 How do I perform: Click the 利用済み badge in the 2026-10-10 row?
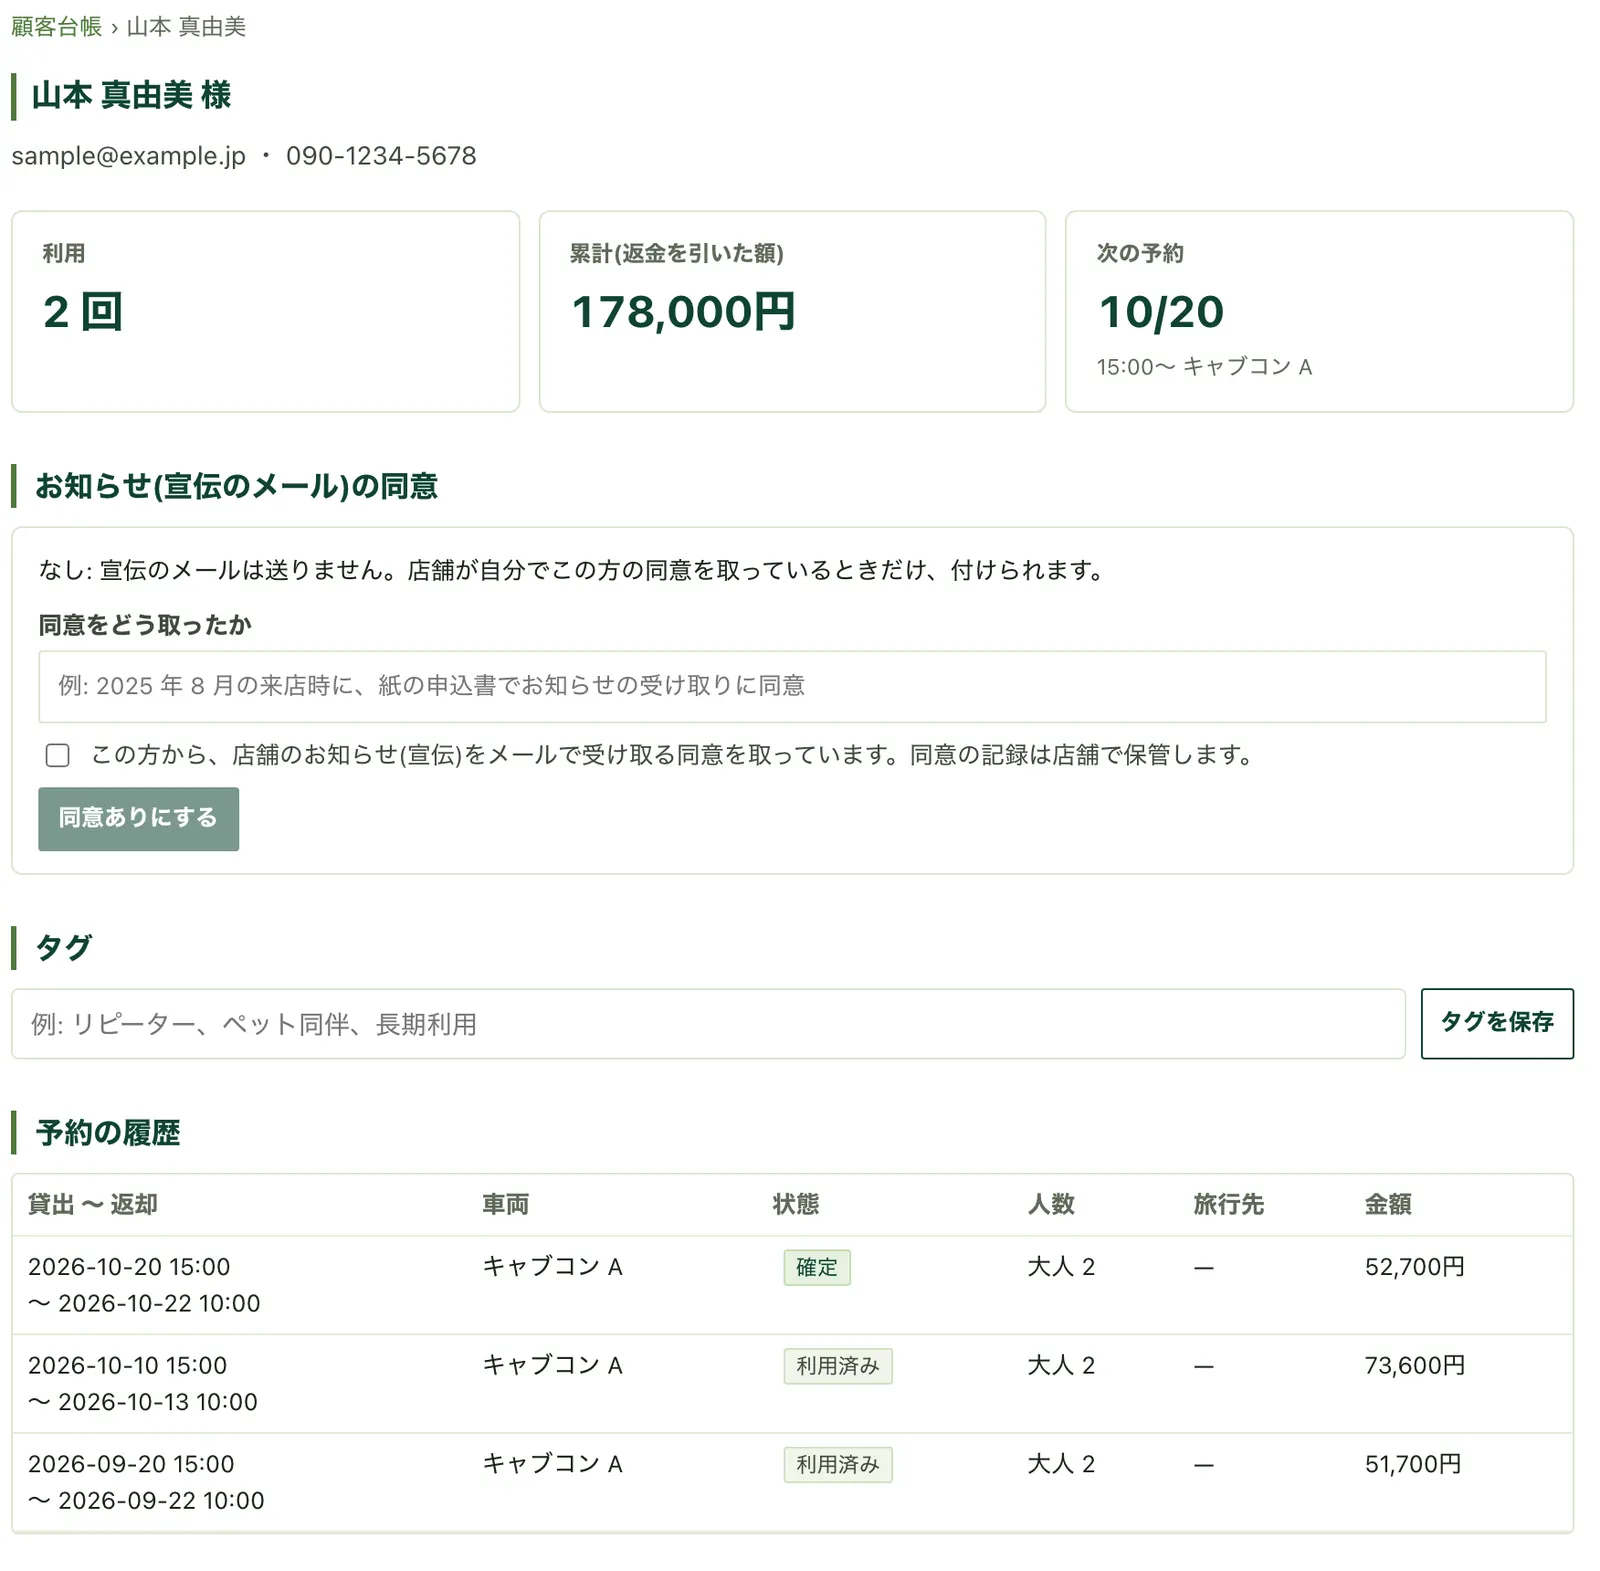(837, 1366)
